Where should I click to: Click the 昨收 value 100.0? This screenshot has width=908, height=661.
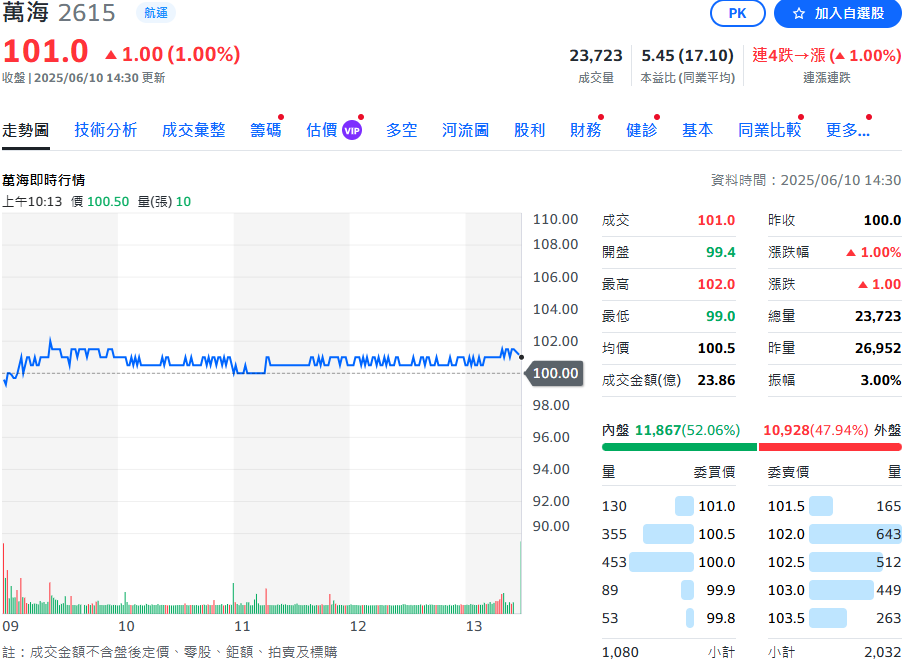[x=883, y=220]
